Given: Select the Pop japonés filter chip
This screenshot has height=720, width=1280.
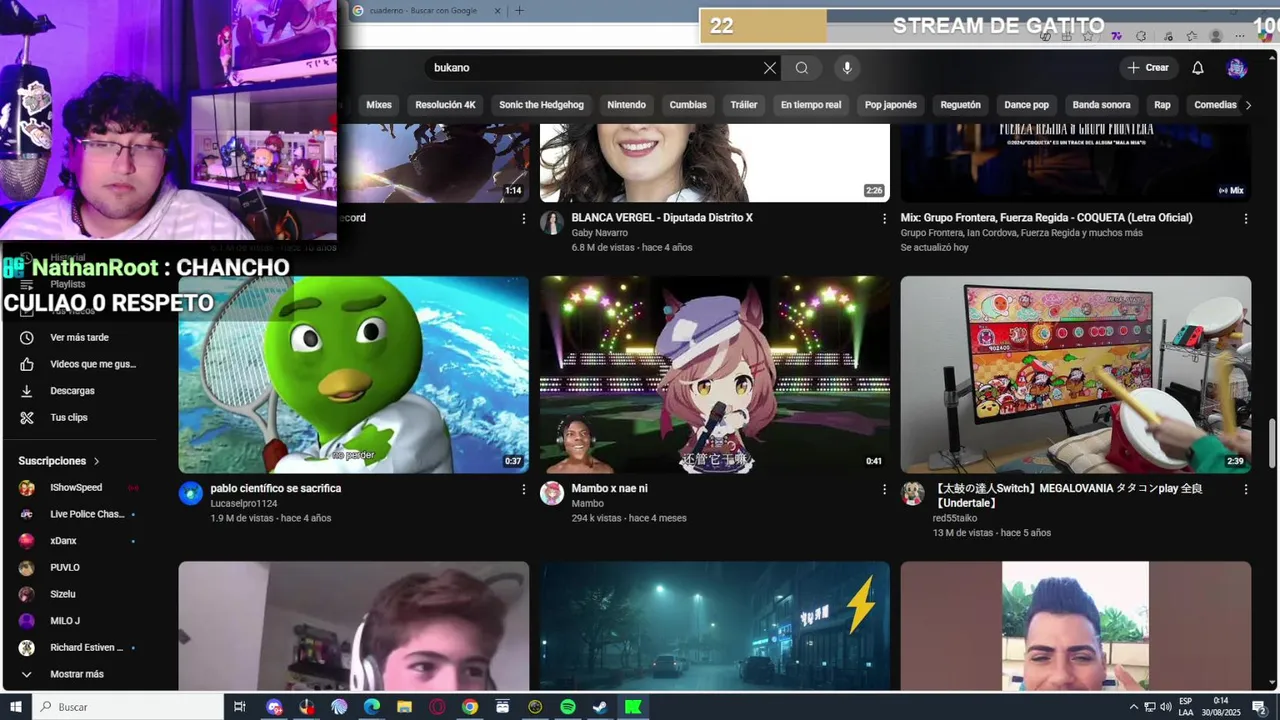Looking at the screenshot, I should (x=891, y=105).
